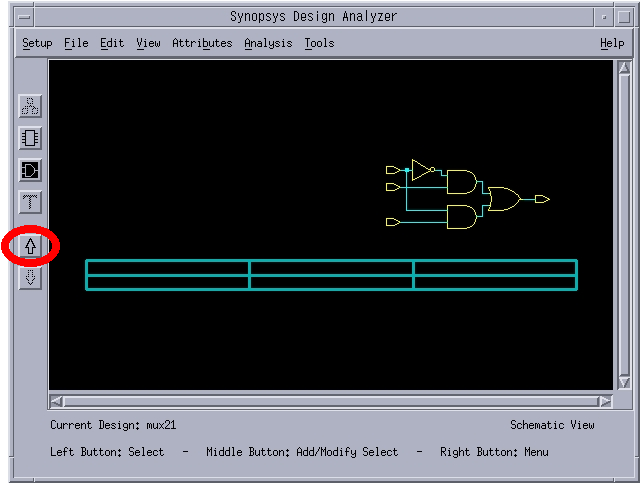Click the vertical scrollbar down arrow

coord(624,383)
